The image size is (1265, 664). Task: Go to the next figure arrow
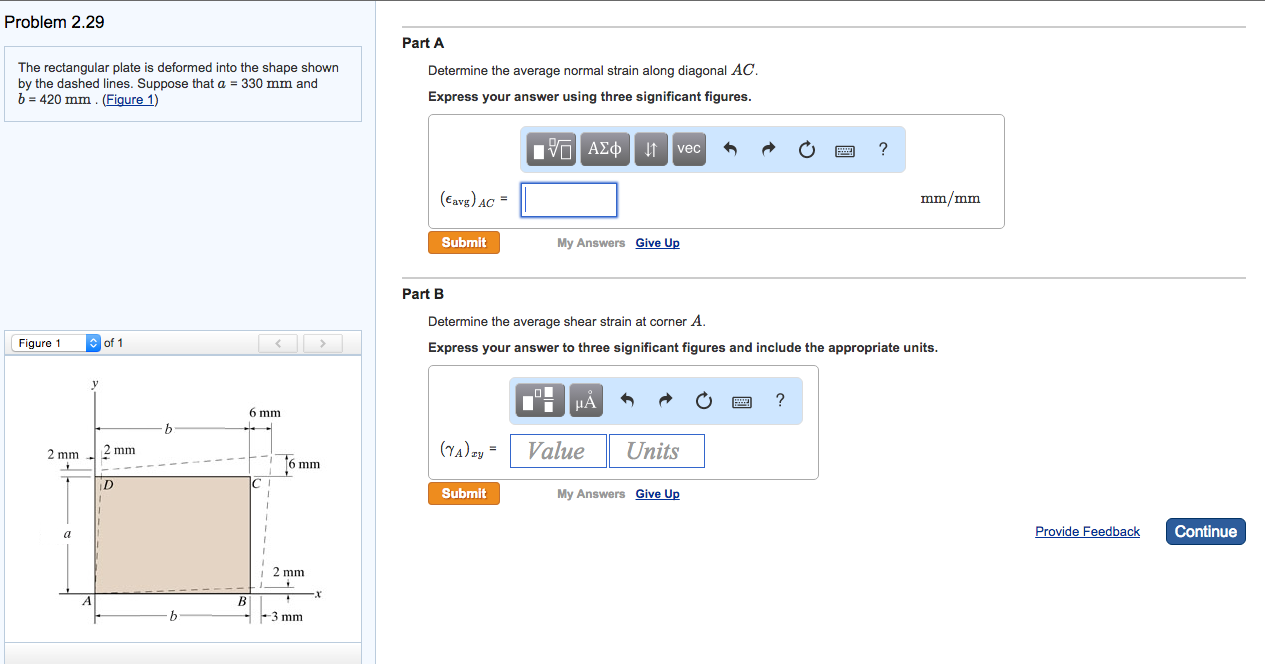pyautogui.click(x=322, y=344)
